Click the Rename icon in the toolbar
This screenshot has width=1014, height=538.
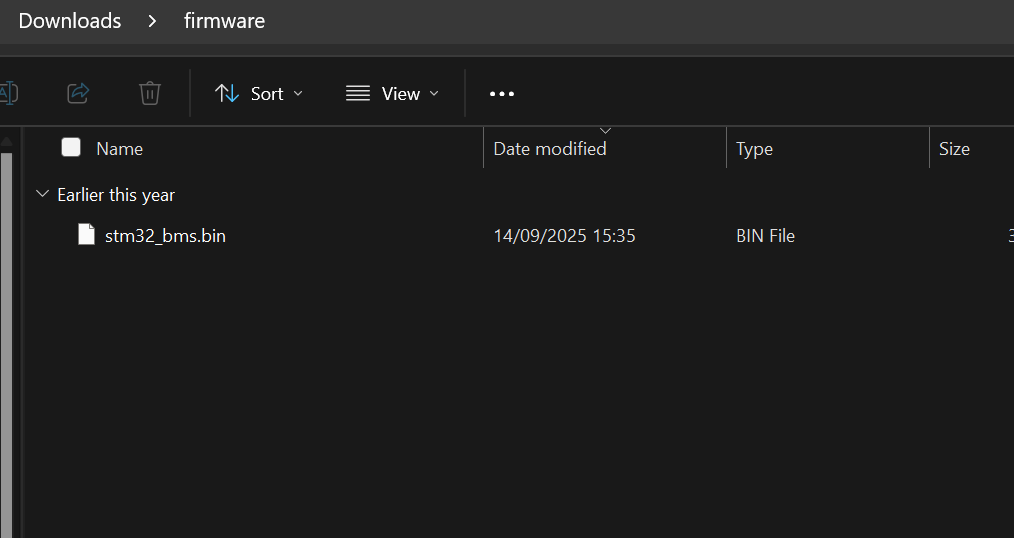tap(8, 93)
